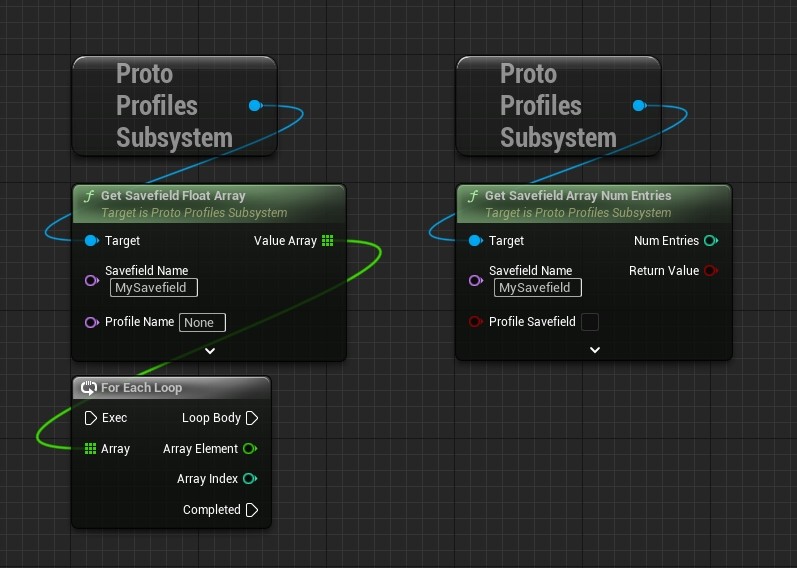Click the Array Index output pin
This screenshot has height=568, width=797.
pos(250,479)
